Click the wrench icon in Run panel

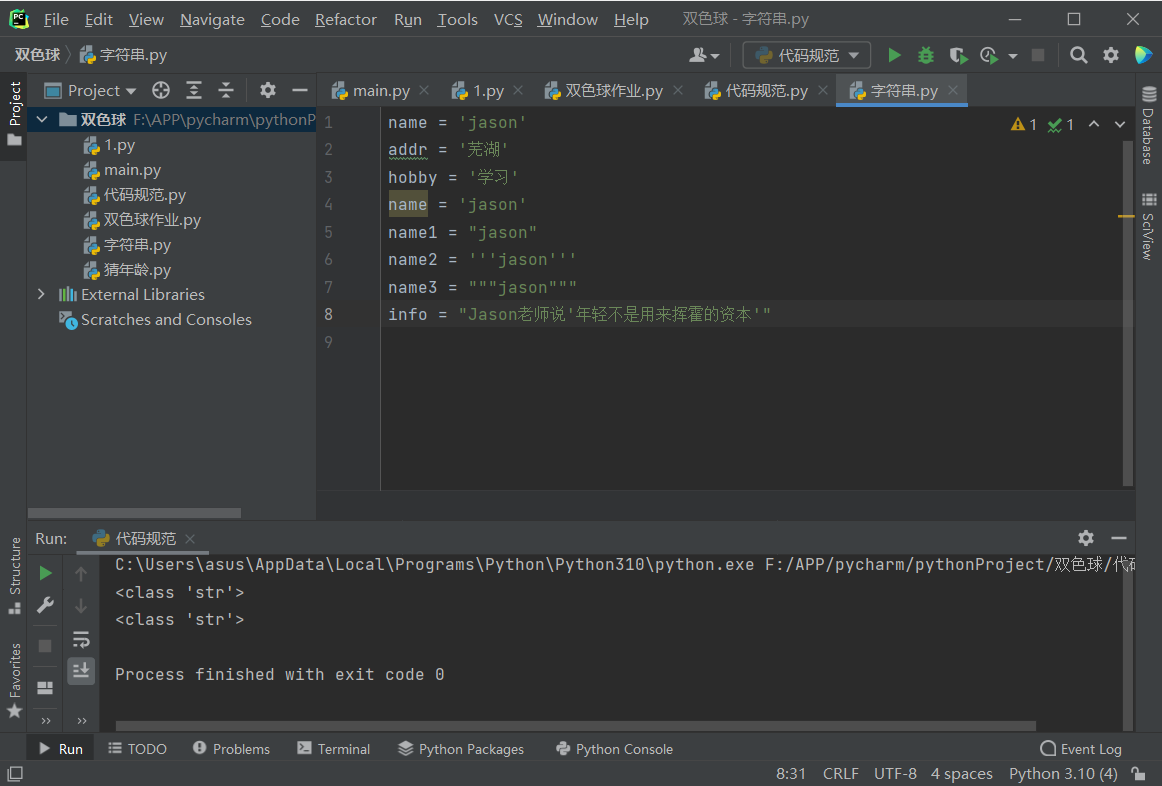[45, 605]
